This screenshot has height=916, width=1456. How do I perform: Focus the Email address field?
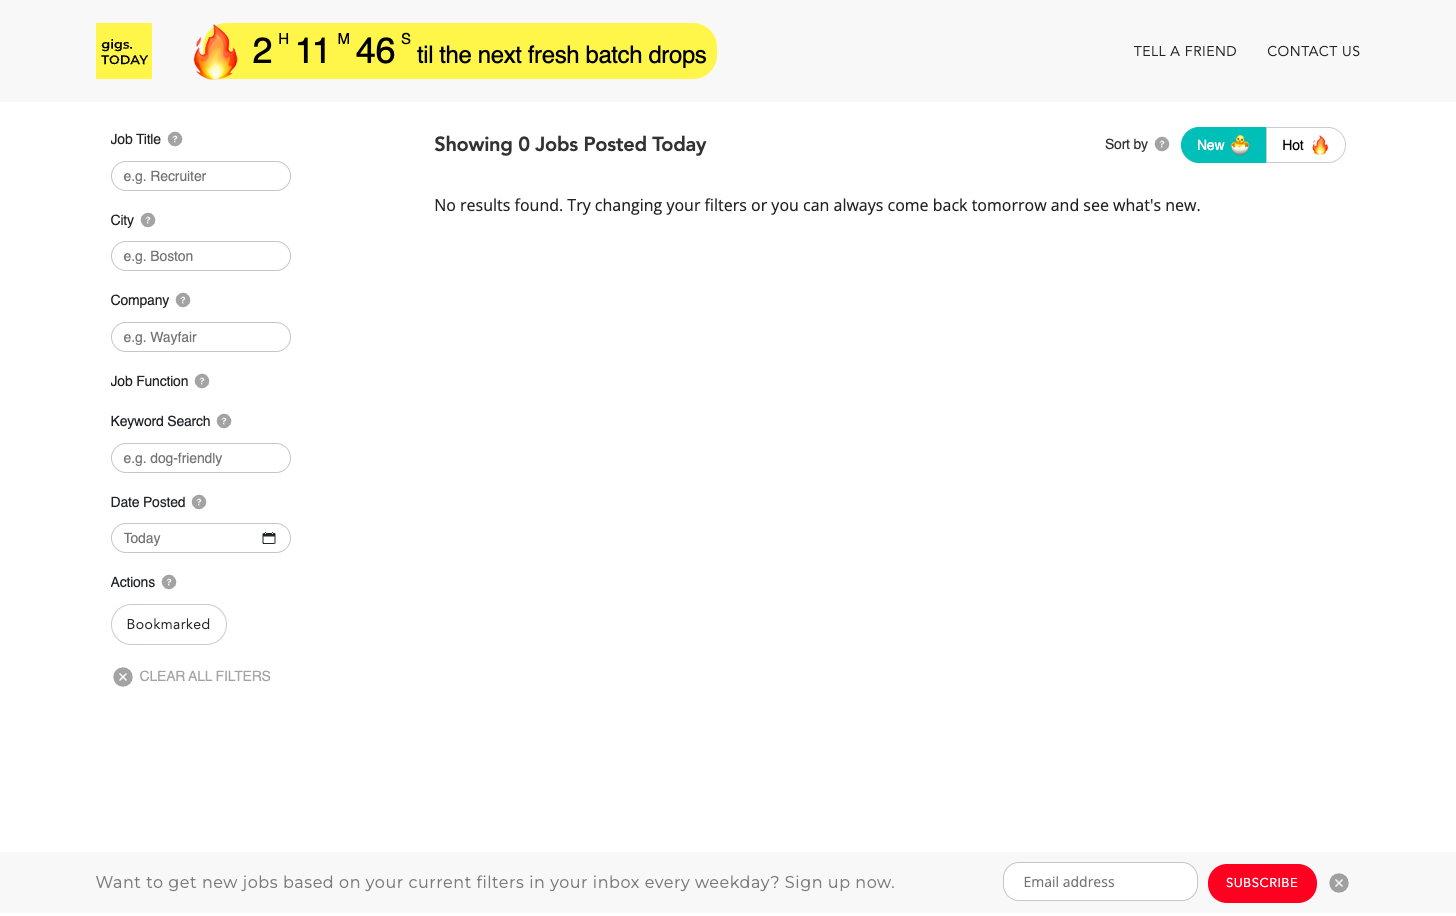pyautogui.click(x=1099, y=882)
